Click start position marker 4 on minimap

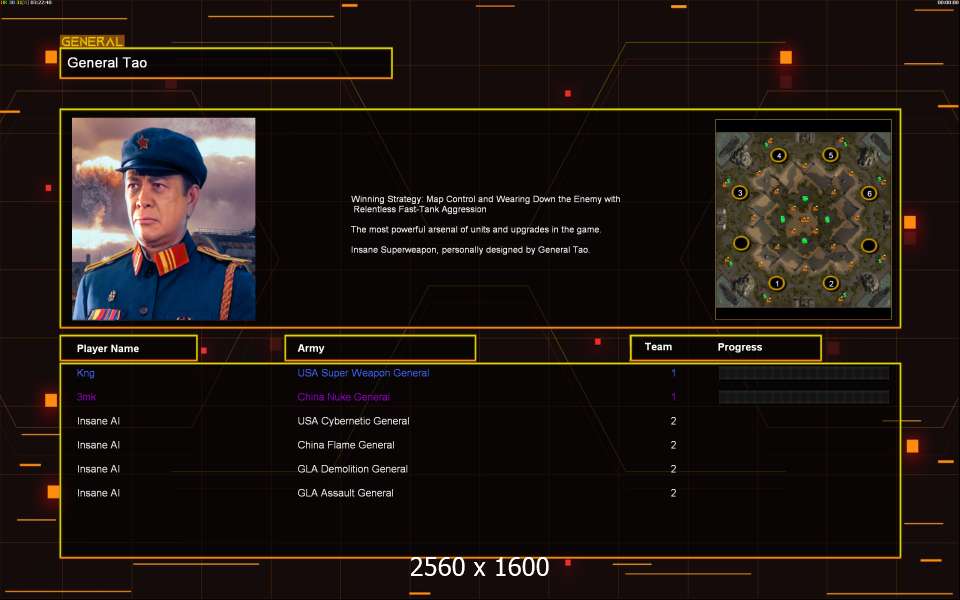[778, 156]
